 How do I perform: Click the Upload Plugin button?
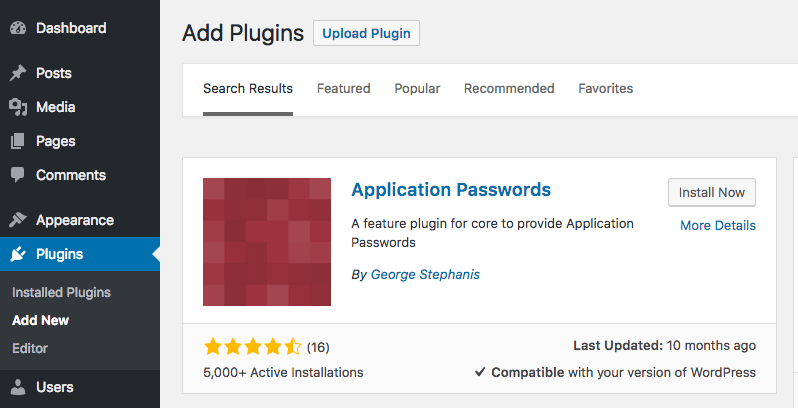click(x=366, y=33)
